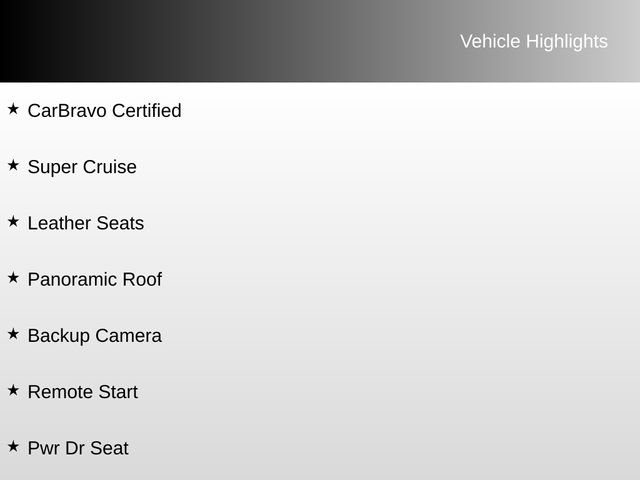Select the Backup Camera feature text
640x480 pixels.
pos(94,336)
